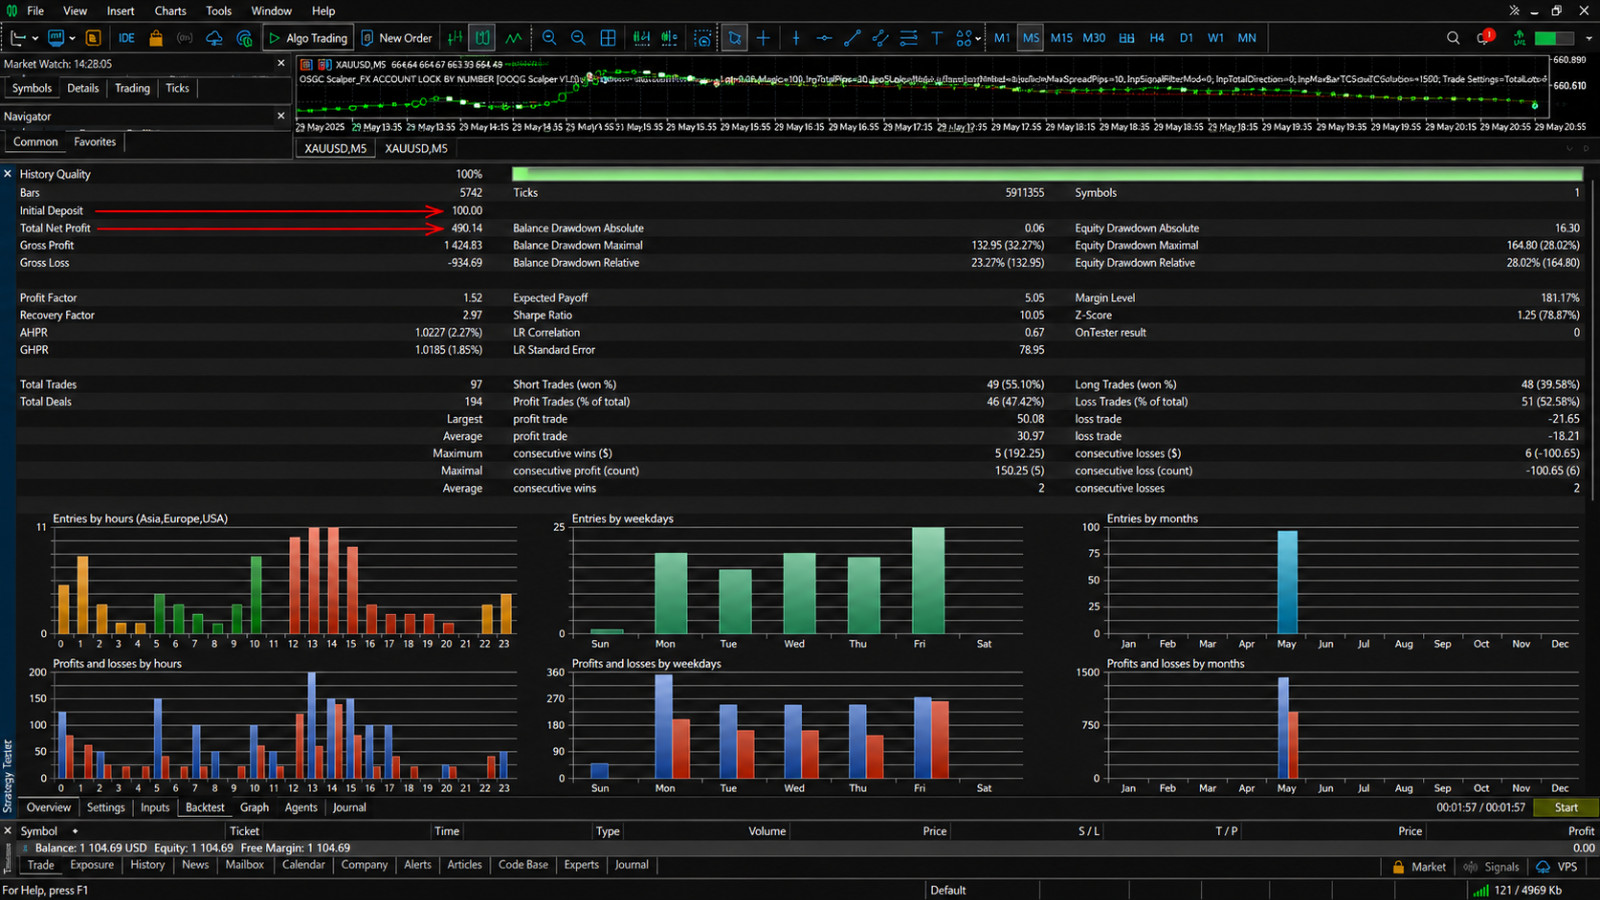Open the new chart dropdown arrow

pos(35,38)
